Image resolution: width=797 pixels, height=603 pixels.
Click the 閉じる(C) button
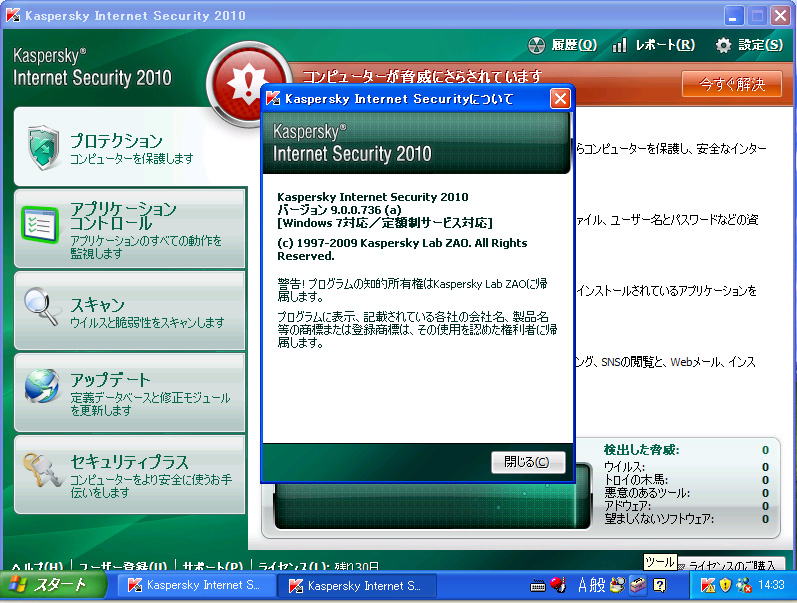pos(528,462)
